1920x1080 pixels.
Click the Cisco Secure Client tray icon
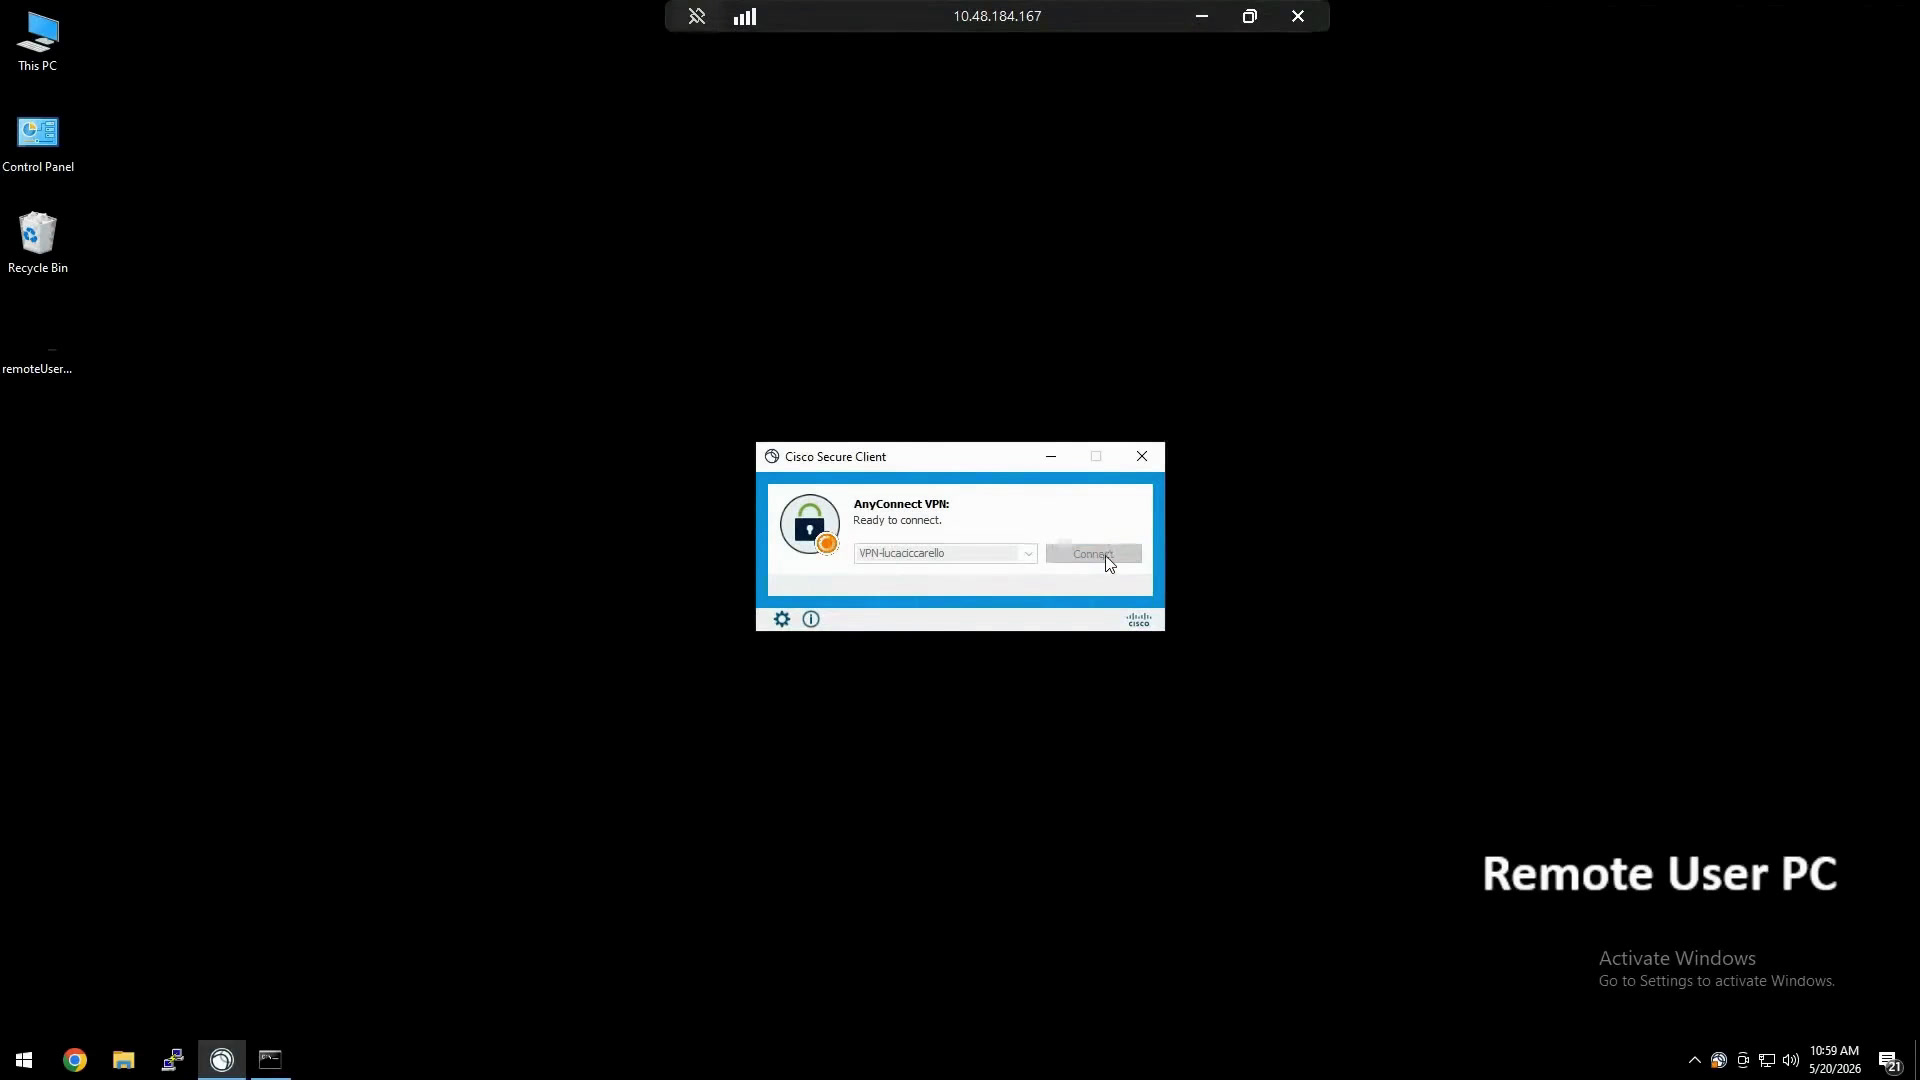coord(1719,1060)
